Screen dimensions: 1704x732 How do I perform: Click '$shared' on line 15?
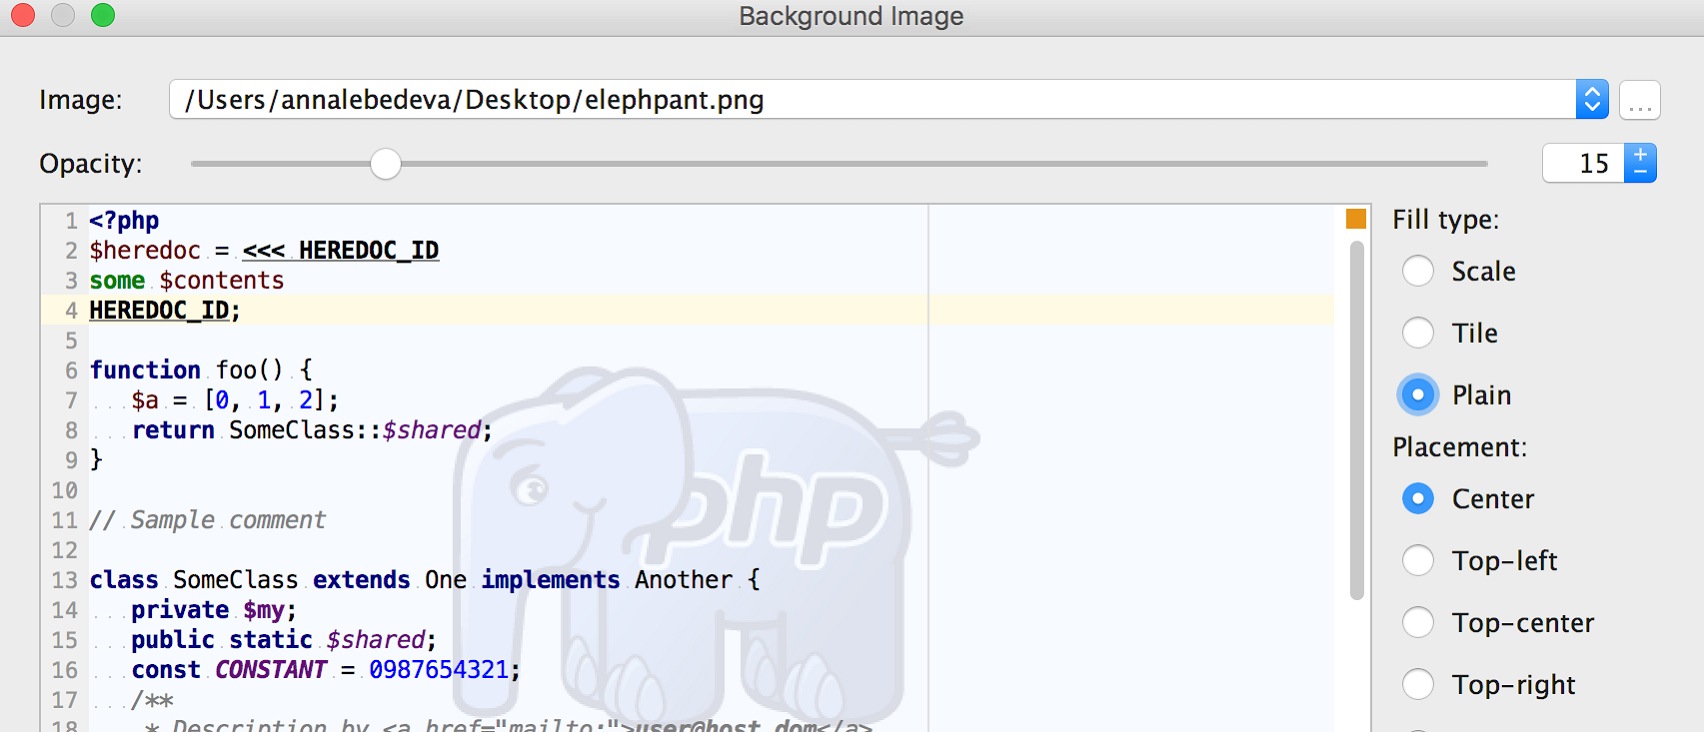point(376,640)
